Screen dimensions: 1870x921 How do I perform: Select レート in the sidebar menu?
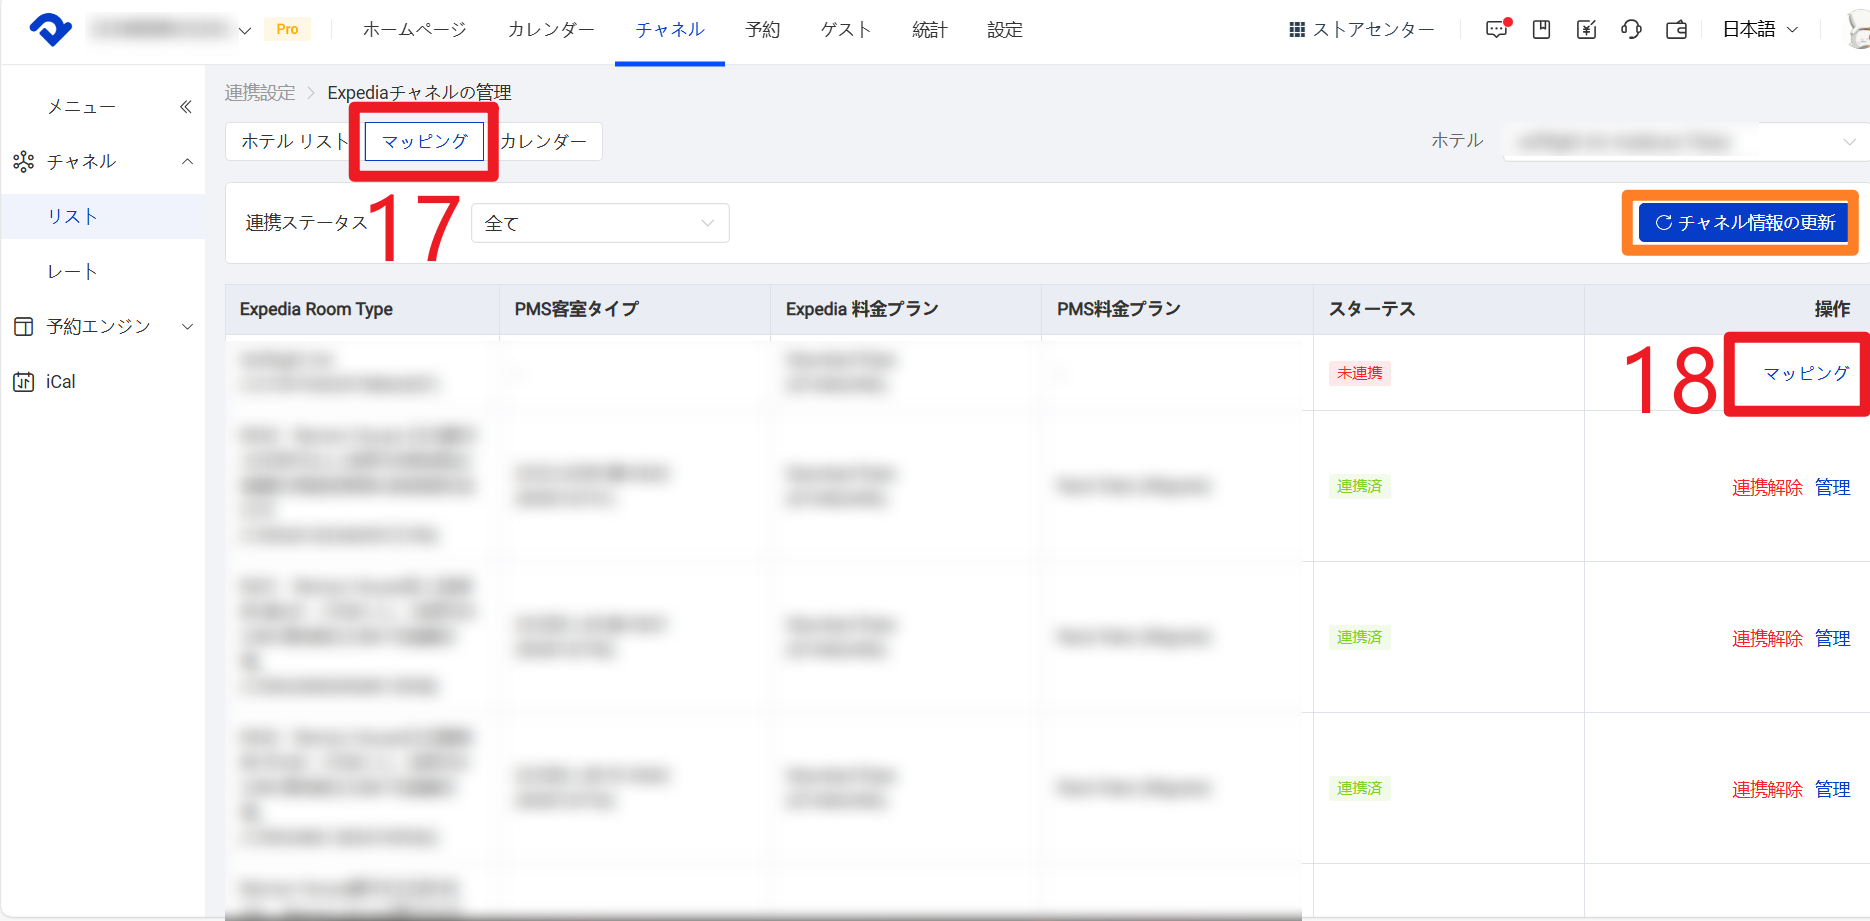tap(72, 271)
